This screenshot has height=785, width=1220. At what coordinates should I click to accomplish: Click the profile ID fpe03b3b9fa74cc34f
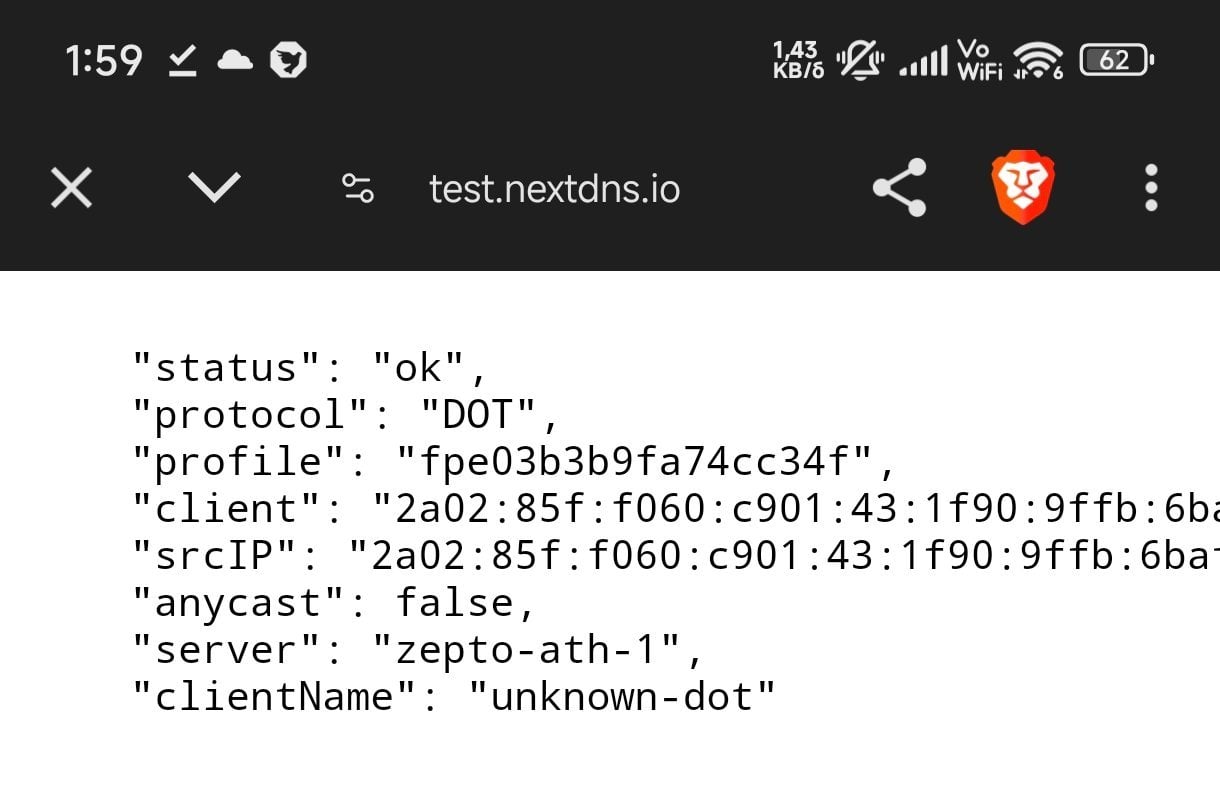635,462
